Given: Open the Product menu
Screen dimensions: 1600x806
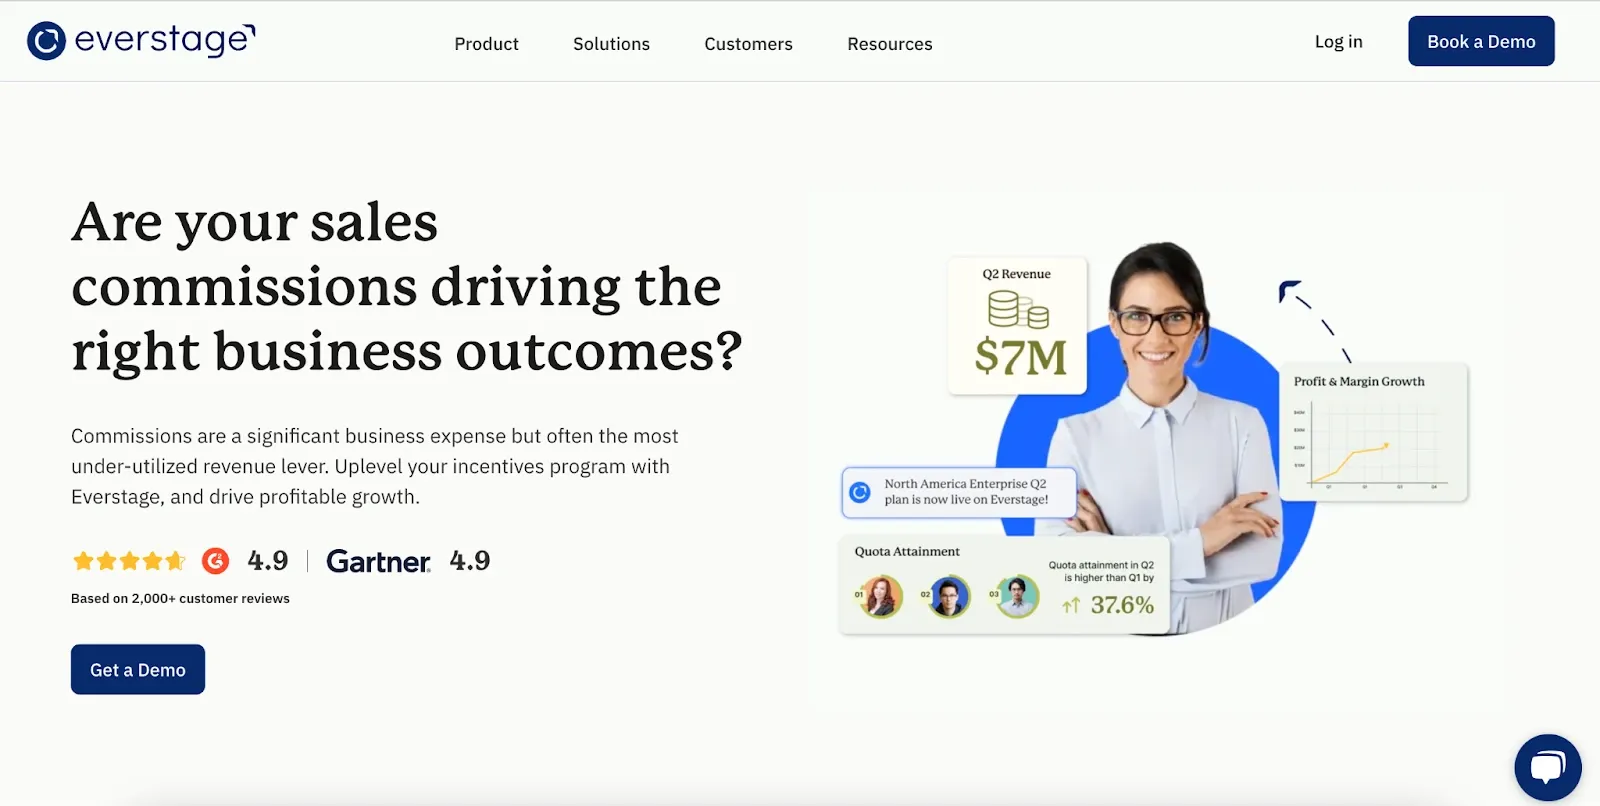Looking at the screenshot, I should coord(486,44).
